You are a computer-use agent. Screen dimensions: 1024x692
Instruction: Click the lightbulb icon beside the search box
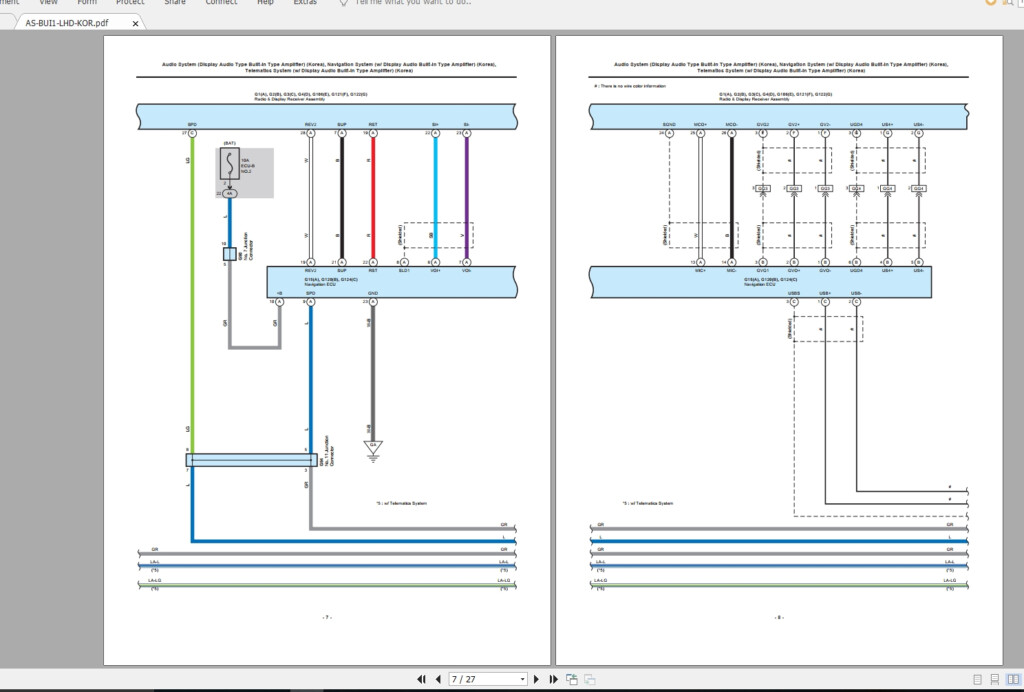tap(344, 3)
